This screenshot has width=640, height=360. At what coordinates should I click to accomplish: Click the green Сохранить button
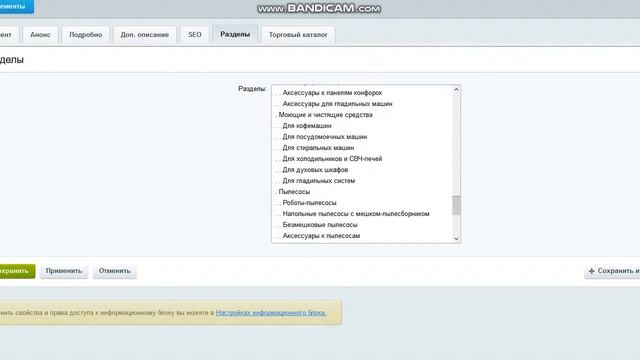17,271
